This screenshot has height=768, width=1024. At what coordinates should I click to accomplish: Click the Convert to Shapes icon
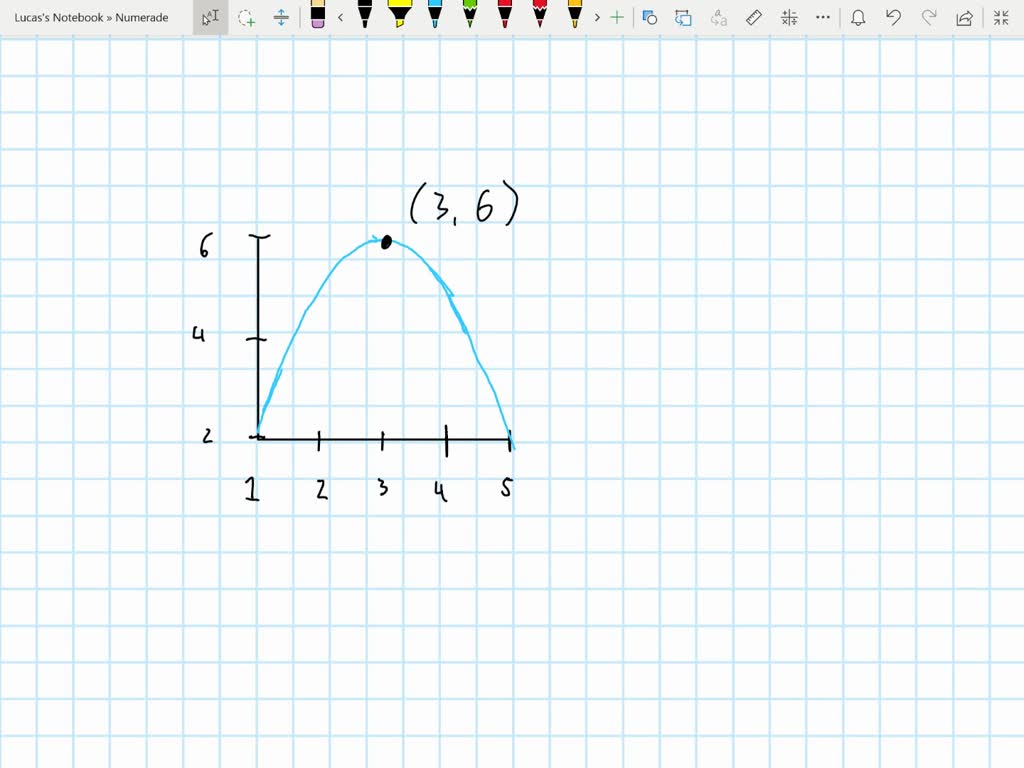pyautogui.click(x=651, y=17)
